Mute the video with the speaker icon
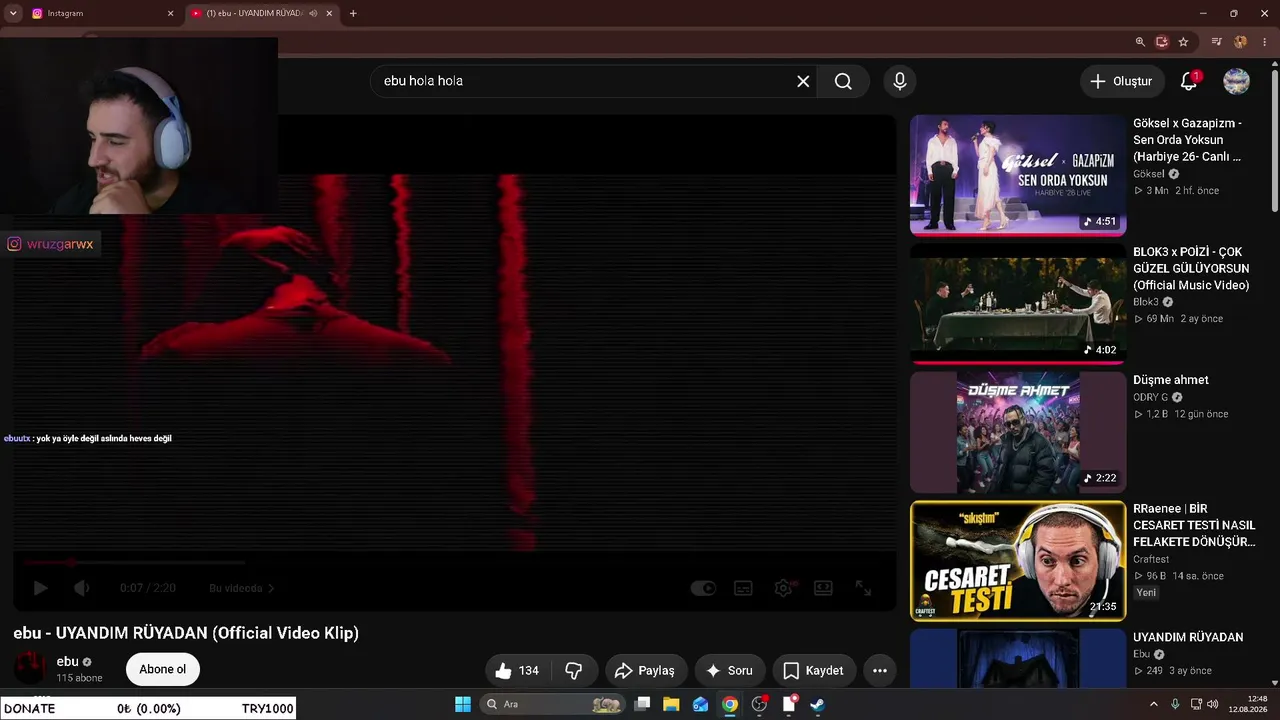The image size is (1280, 720). pos(82,588)
